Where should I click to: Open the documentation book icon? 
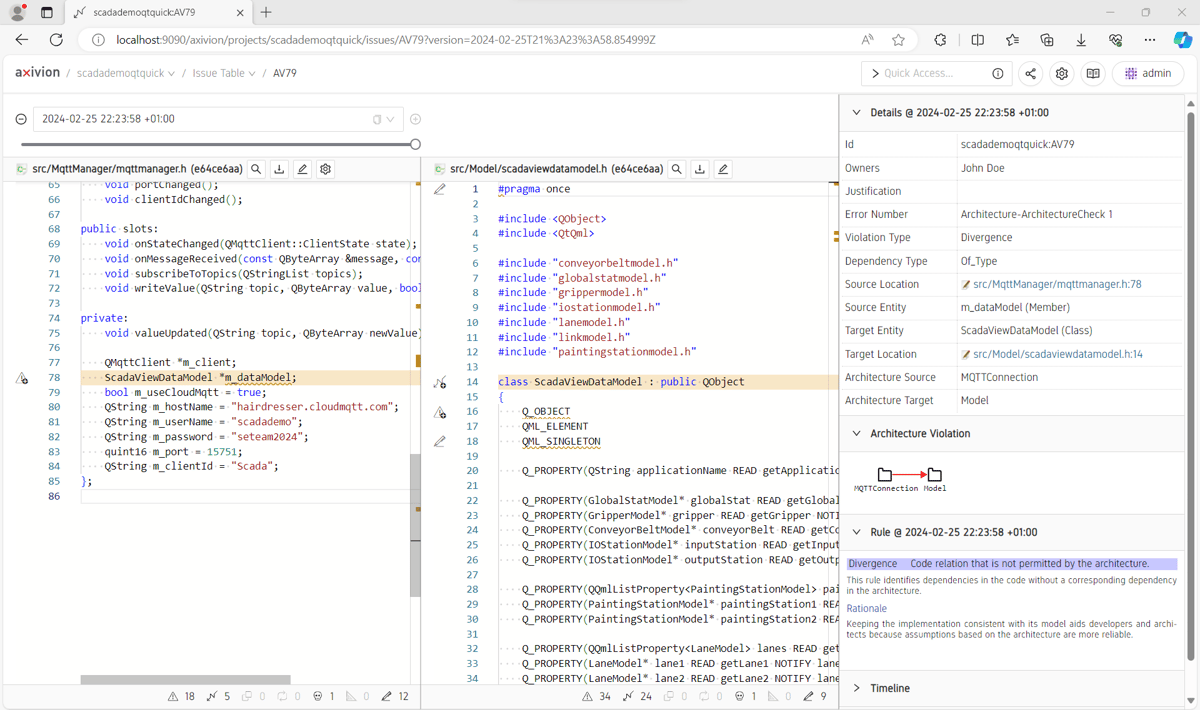click(1093, 73)
